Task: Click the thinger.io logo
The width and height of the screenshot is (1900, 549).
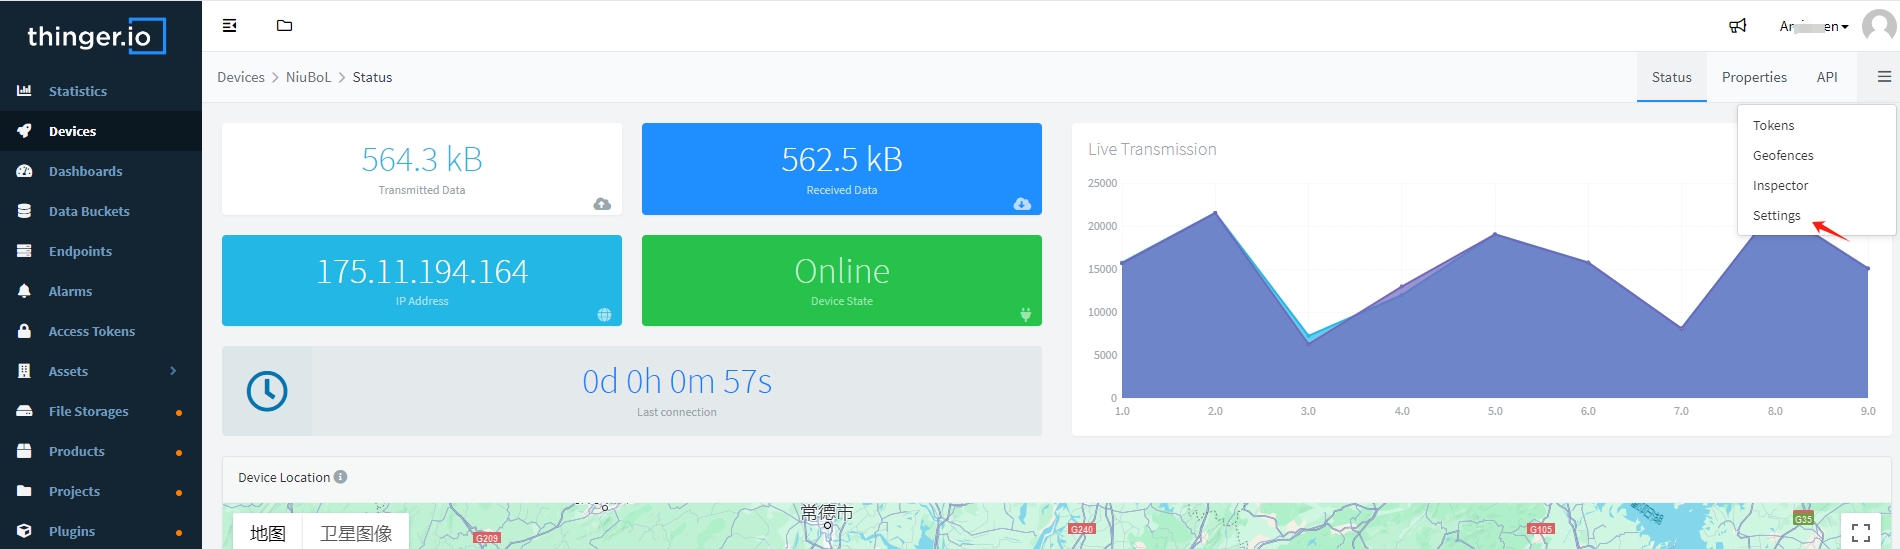Action: coord(96,37)
